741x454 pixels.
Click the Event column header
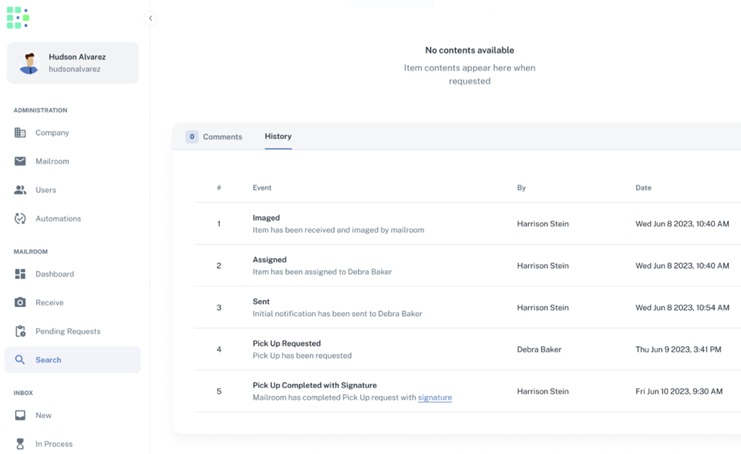(x=262, y=188)
